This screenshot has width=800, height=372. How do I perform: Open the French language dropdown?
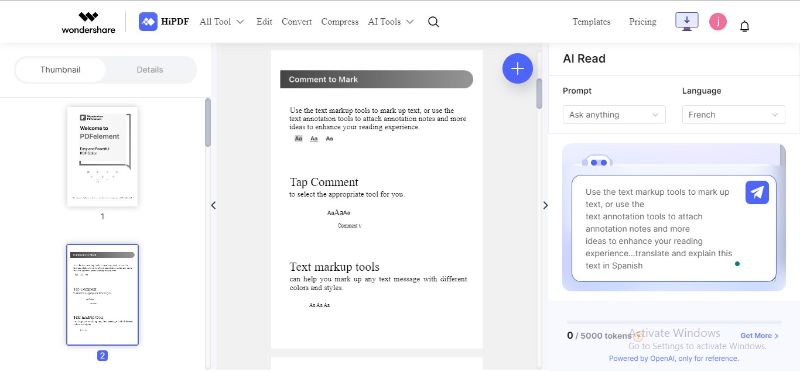(734, 115)
